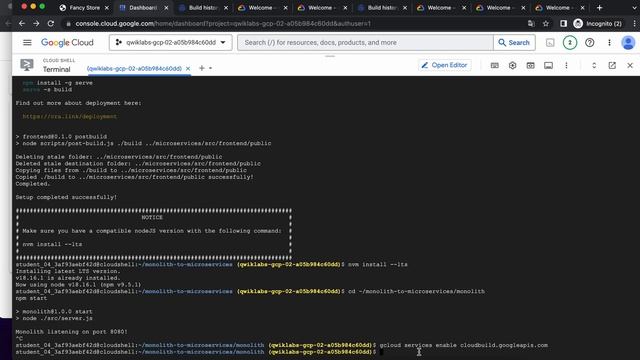Expand the new session dropdown arrow
Screen dimensions: 640x360
[211, 68]
